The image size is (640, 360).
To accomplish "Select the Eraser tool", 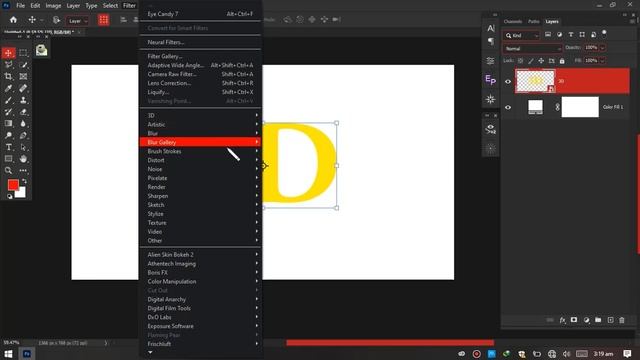I will tap(23, 112).
